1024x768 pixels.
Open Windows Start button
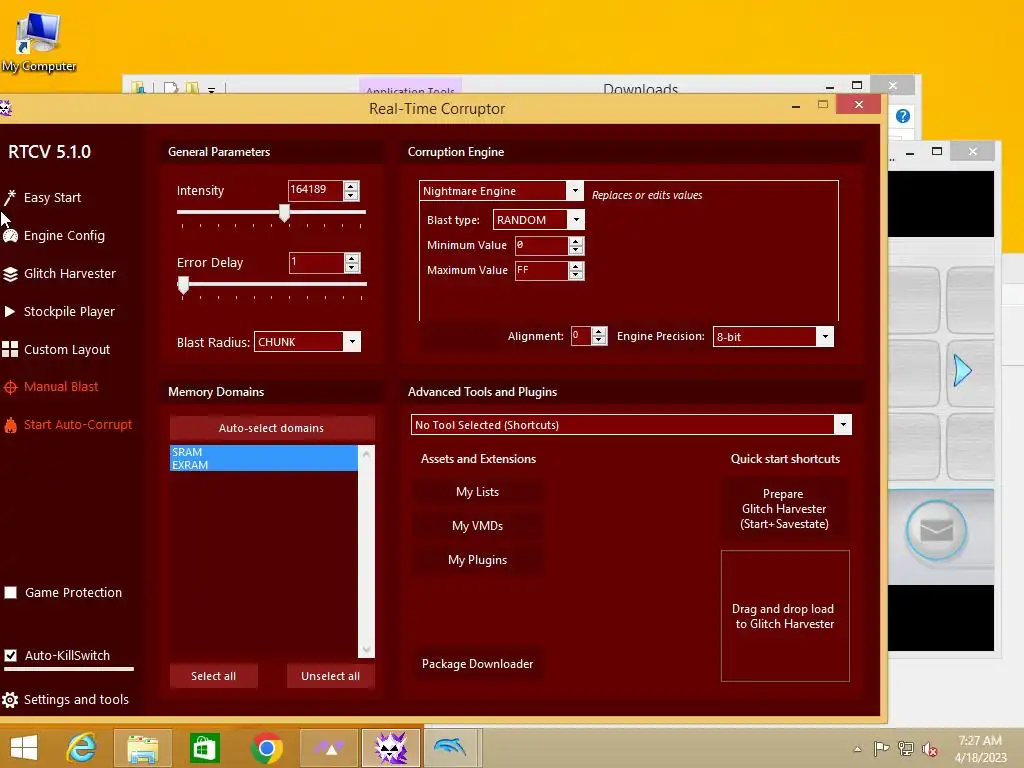pyautogui.click(x=24, y=748)
